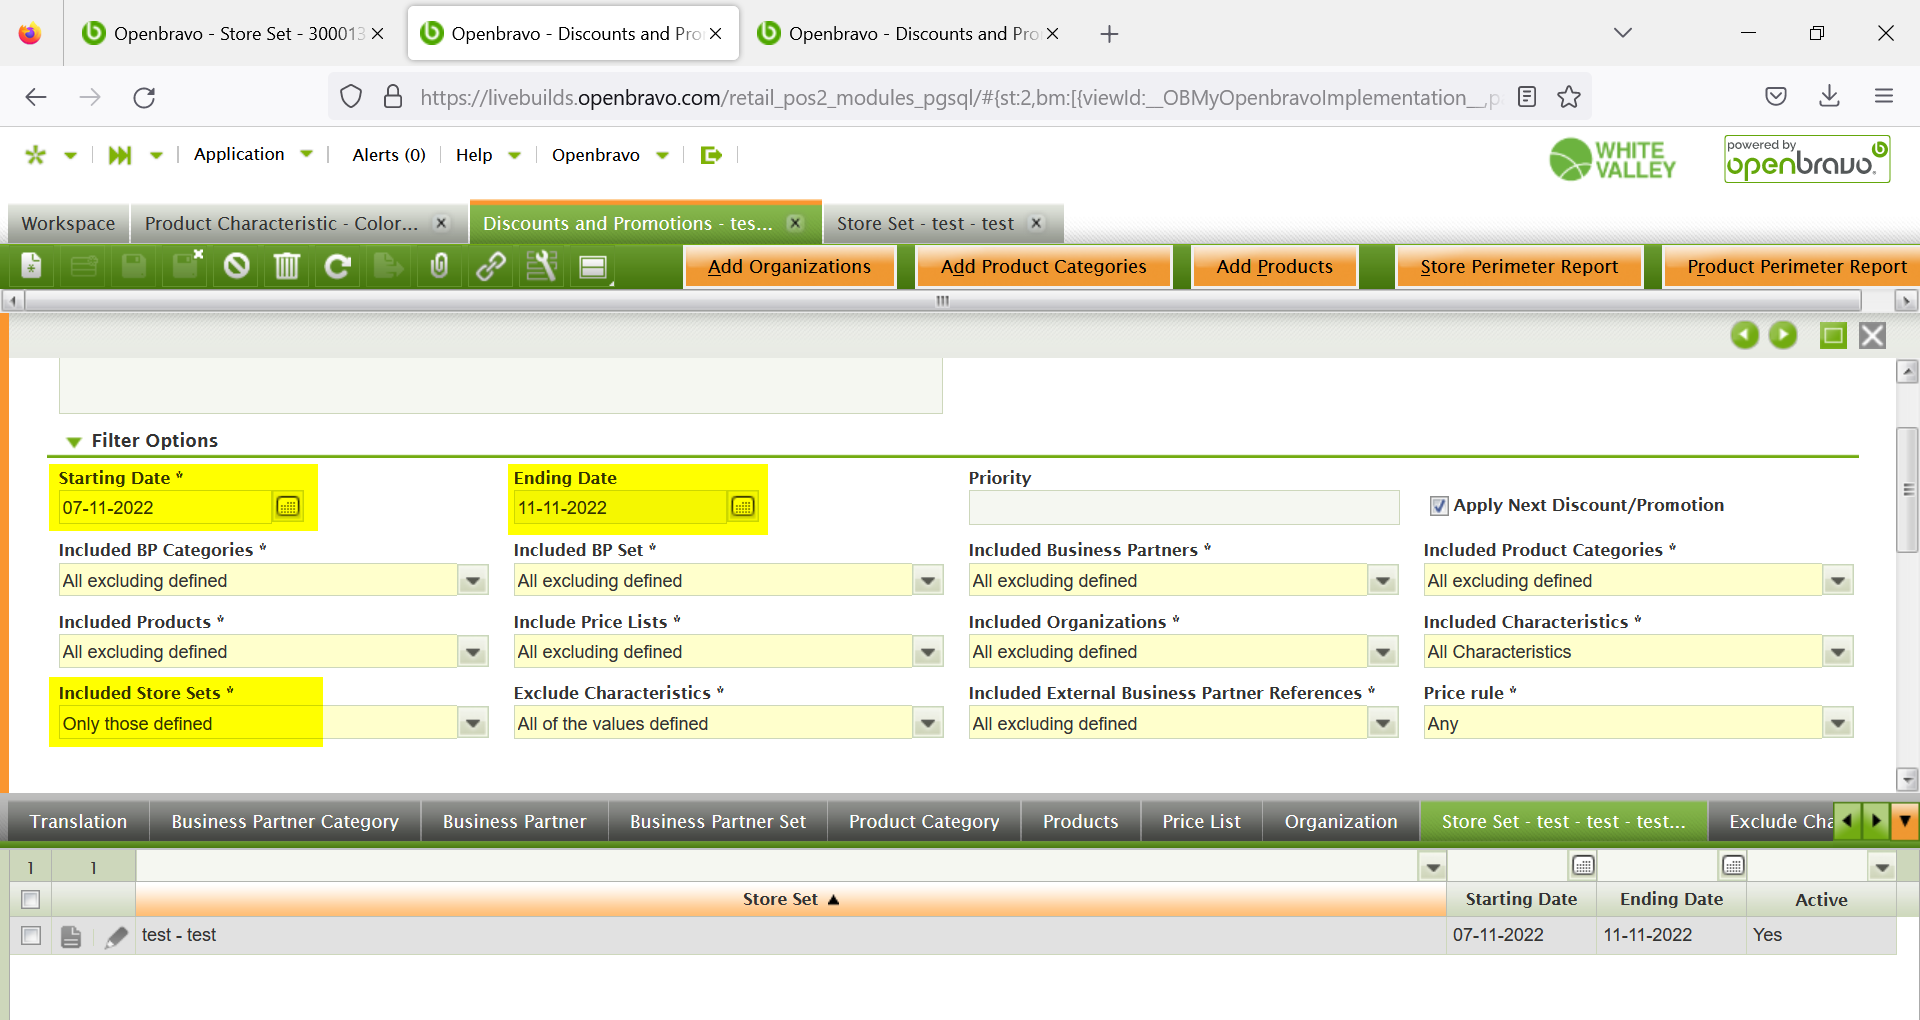
Task: Open the Price rule dropdown
Action: (x=1837, y=723)
